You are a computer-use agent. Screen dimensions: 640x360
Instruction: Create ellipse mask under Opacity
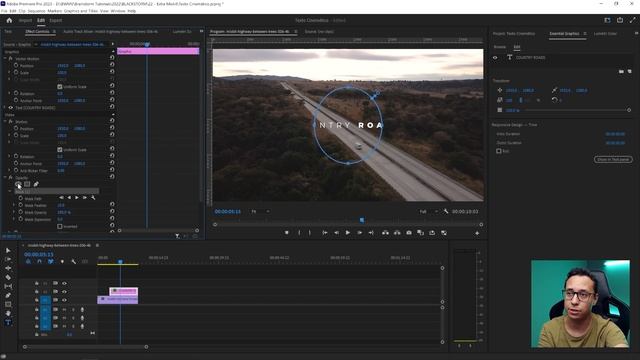click(18, 184)
